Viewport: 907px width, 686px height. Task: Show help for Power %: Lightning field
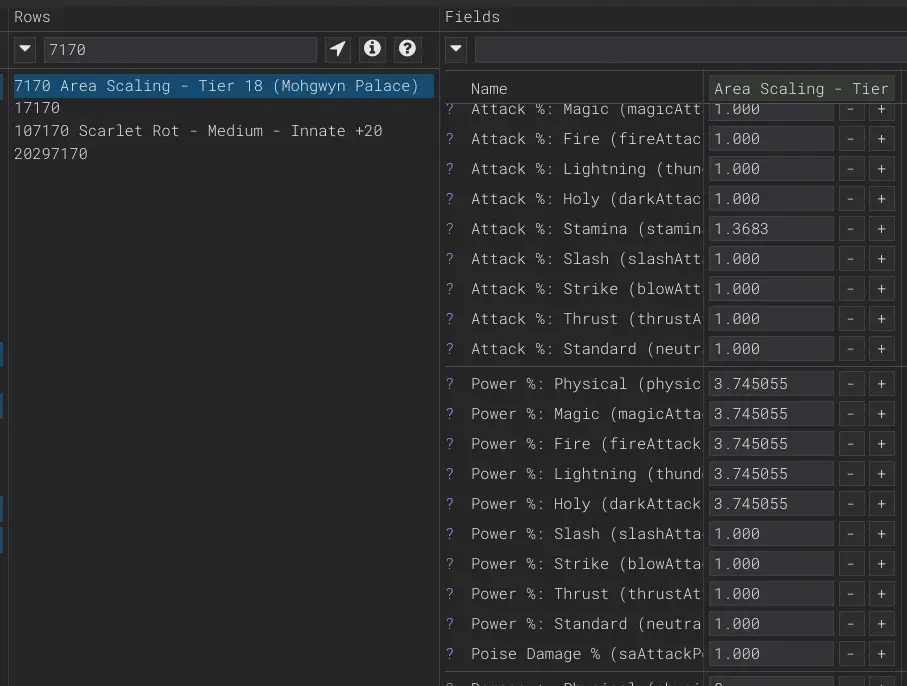pyautogui.click(x=450, y=474)
